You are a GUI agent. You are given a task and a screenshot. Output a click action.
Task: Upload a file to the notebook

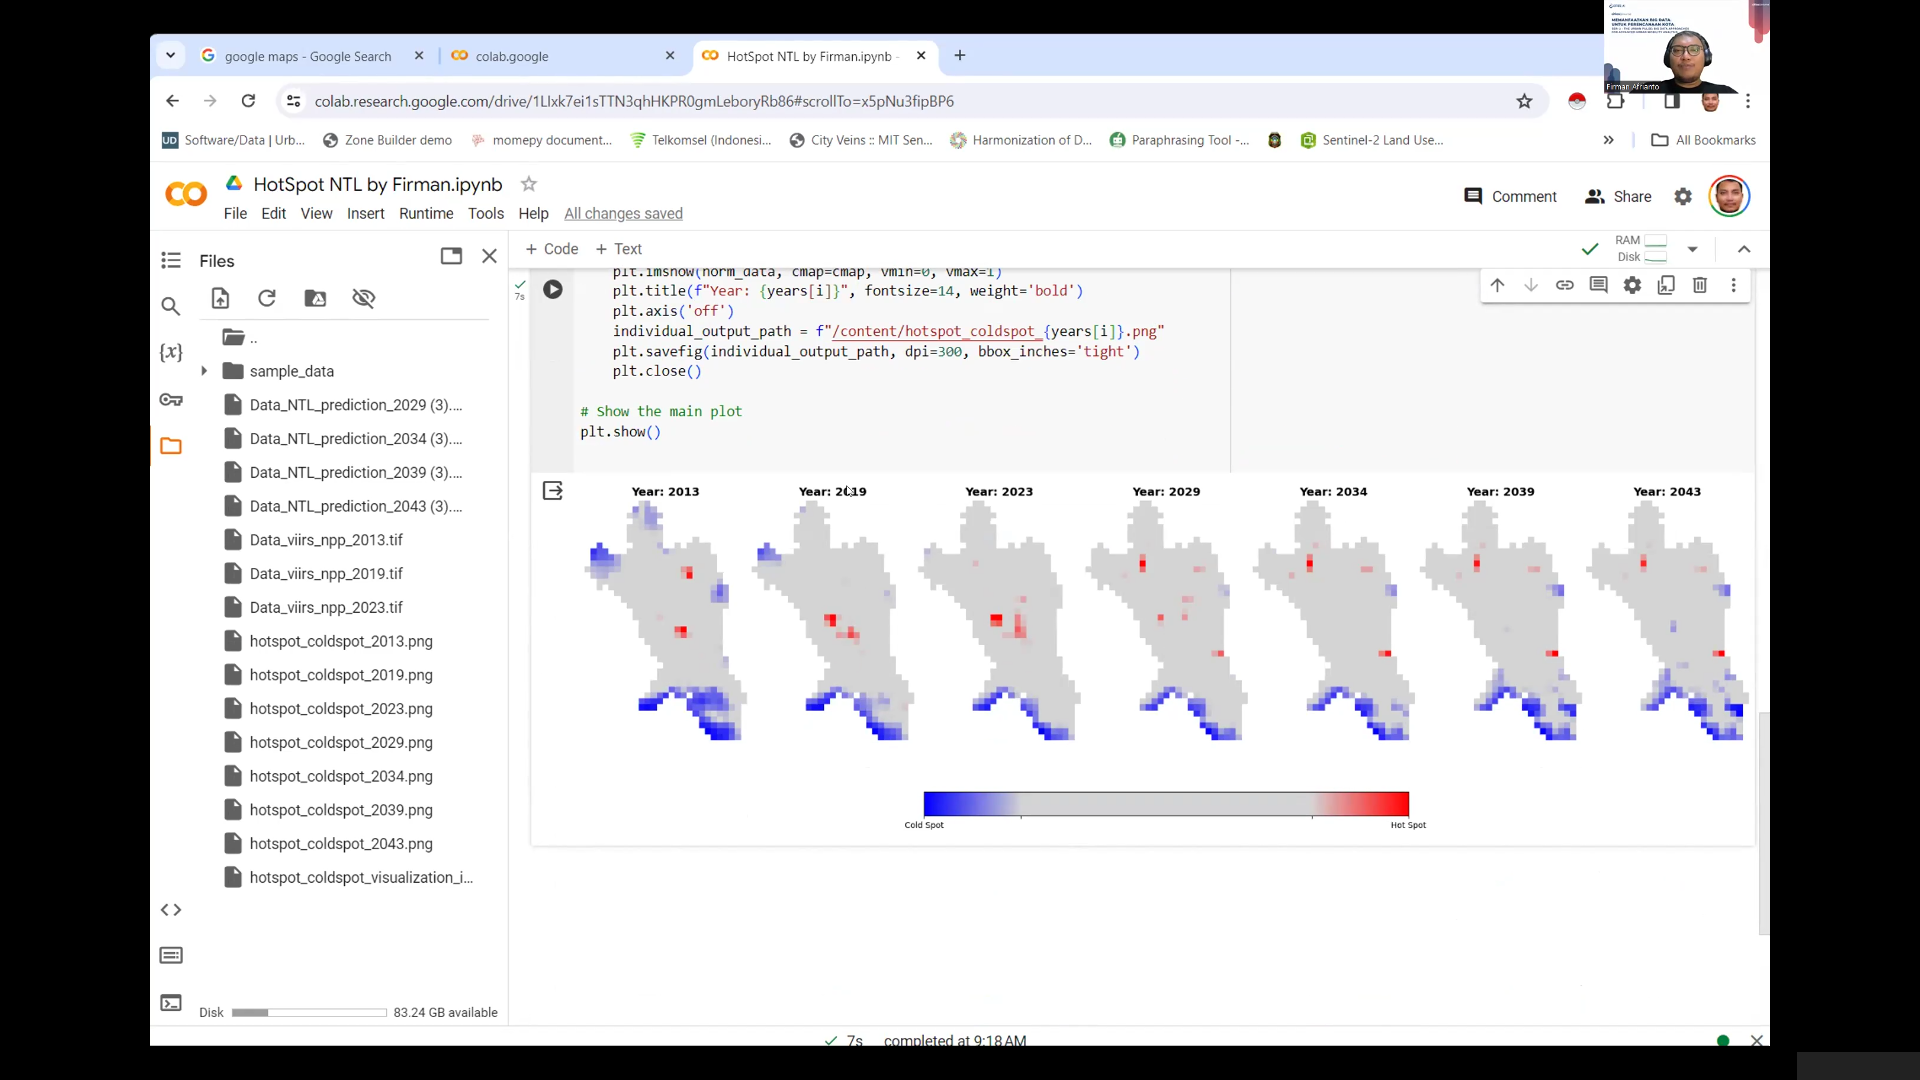tap(220, 298)
